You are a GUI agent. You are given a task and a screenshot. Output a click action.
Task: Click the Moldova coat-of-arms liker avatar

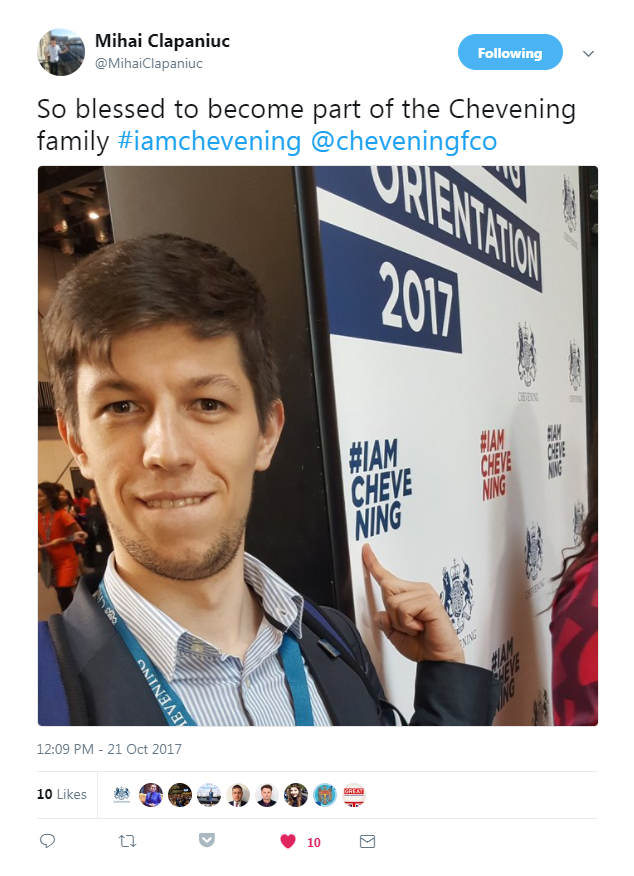tap(325, 794)
